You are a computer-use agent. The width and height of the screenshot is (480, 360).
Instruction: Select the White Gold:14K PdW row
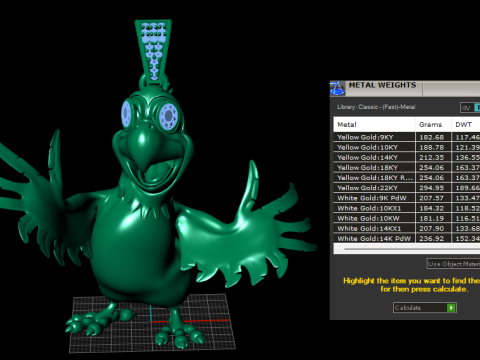(x=407, y=238)
